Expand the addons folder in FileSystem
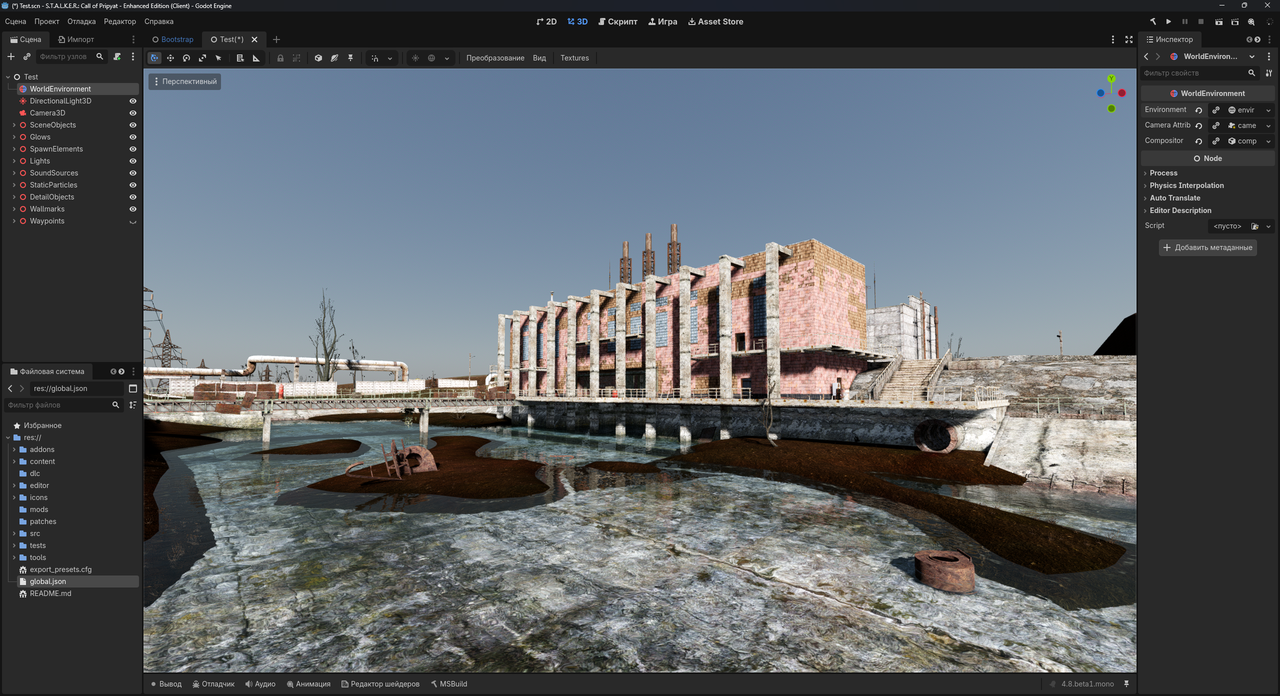This screenshot has width=1280, height=696. [14, 449]
